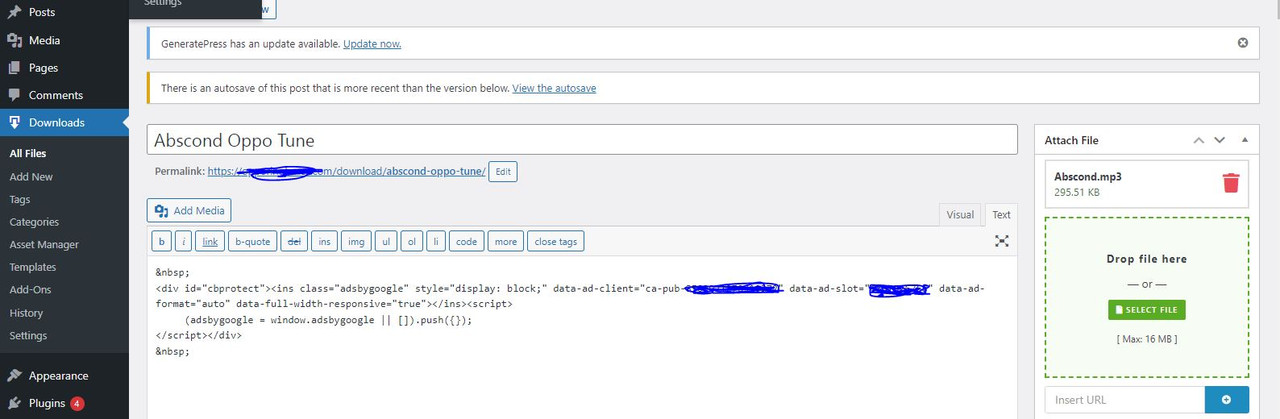
Task: Click the bold (b) quicktag
Action: coord(161,241)
